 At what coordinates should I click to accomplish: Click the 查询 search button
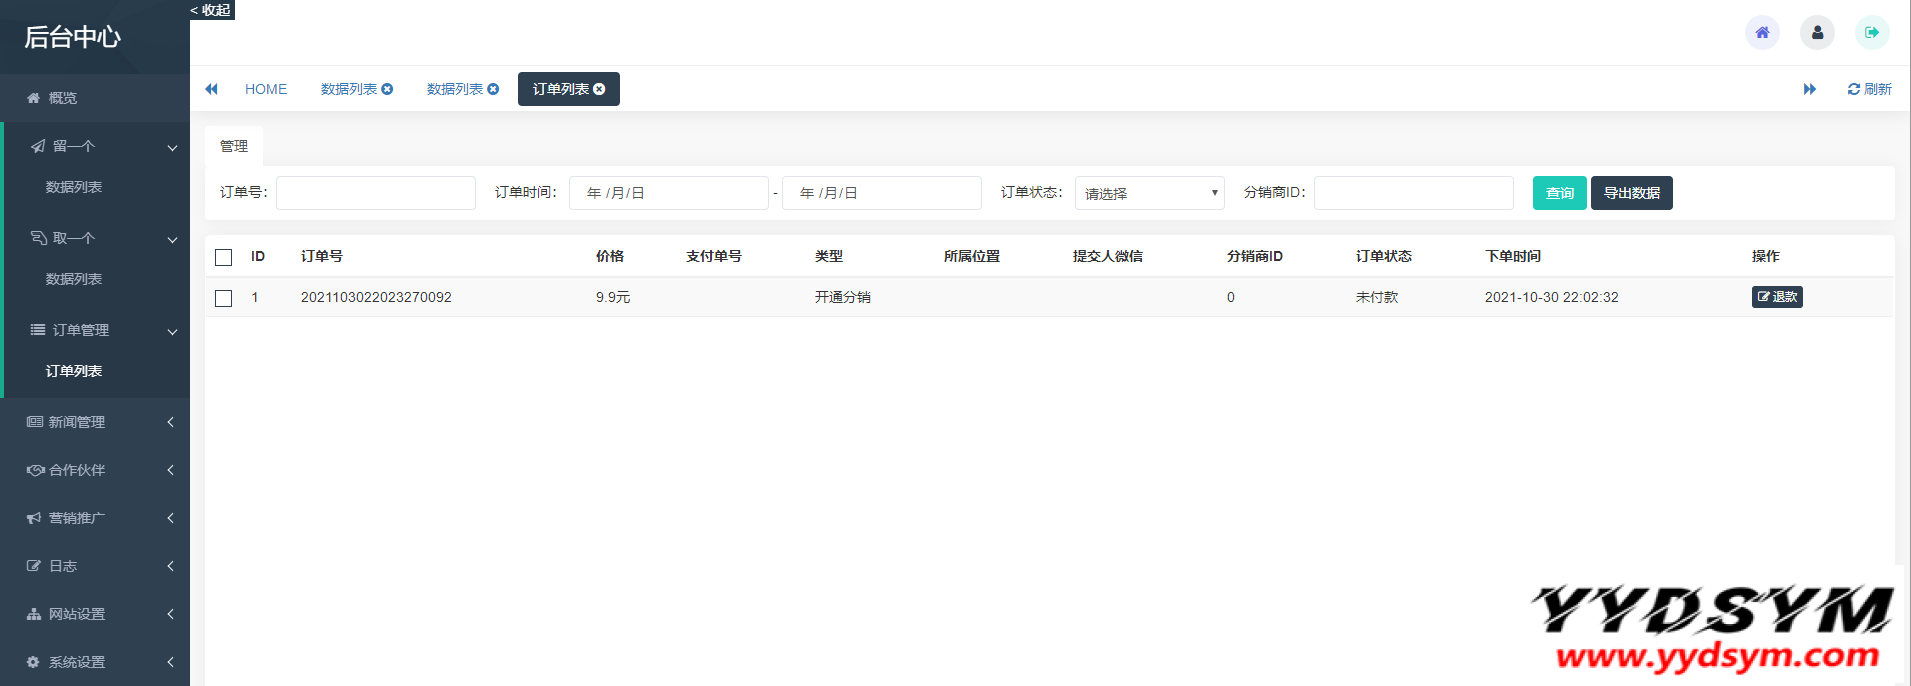click(1559, 193)
